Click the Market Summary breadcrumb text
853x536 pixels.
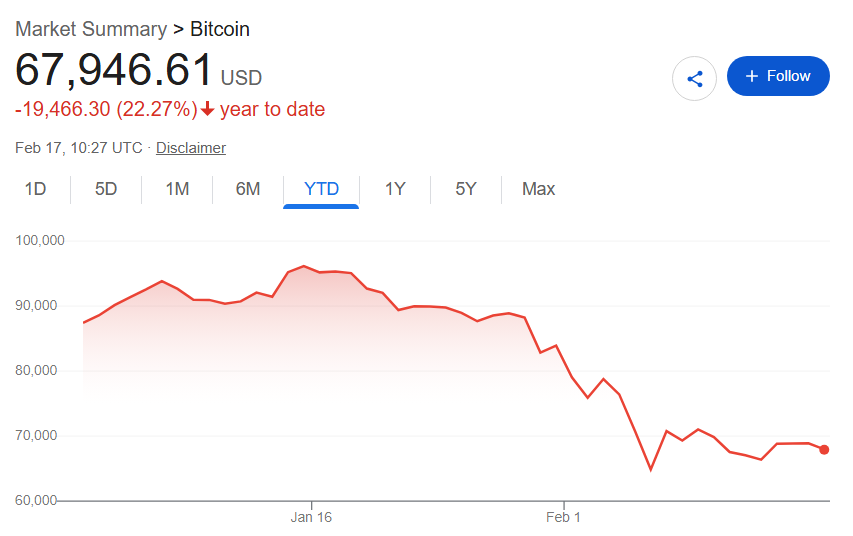tap(91, 29)
